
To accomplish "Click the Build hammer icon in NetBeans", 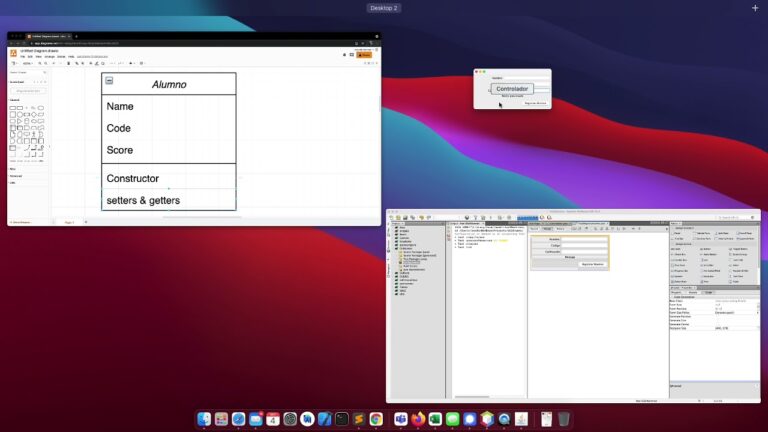I will tap(476, 217).
